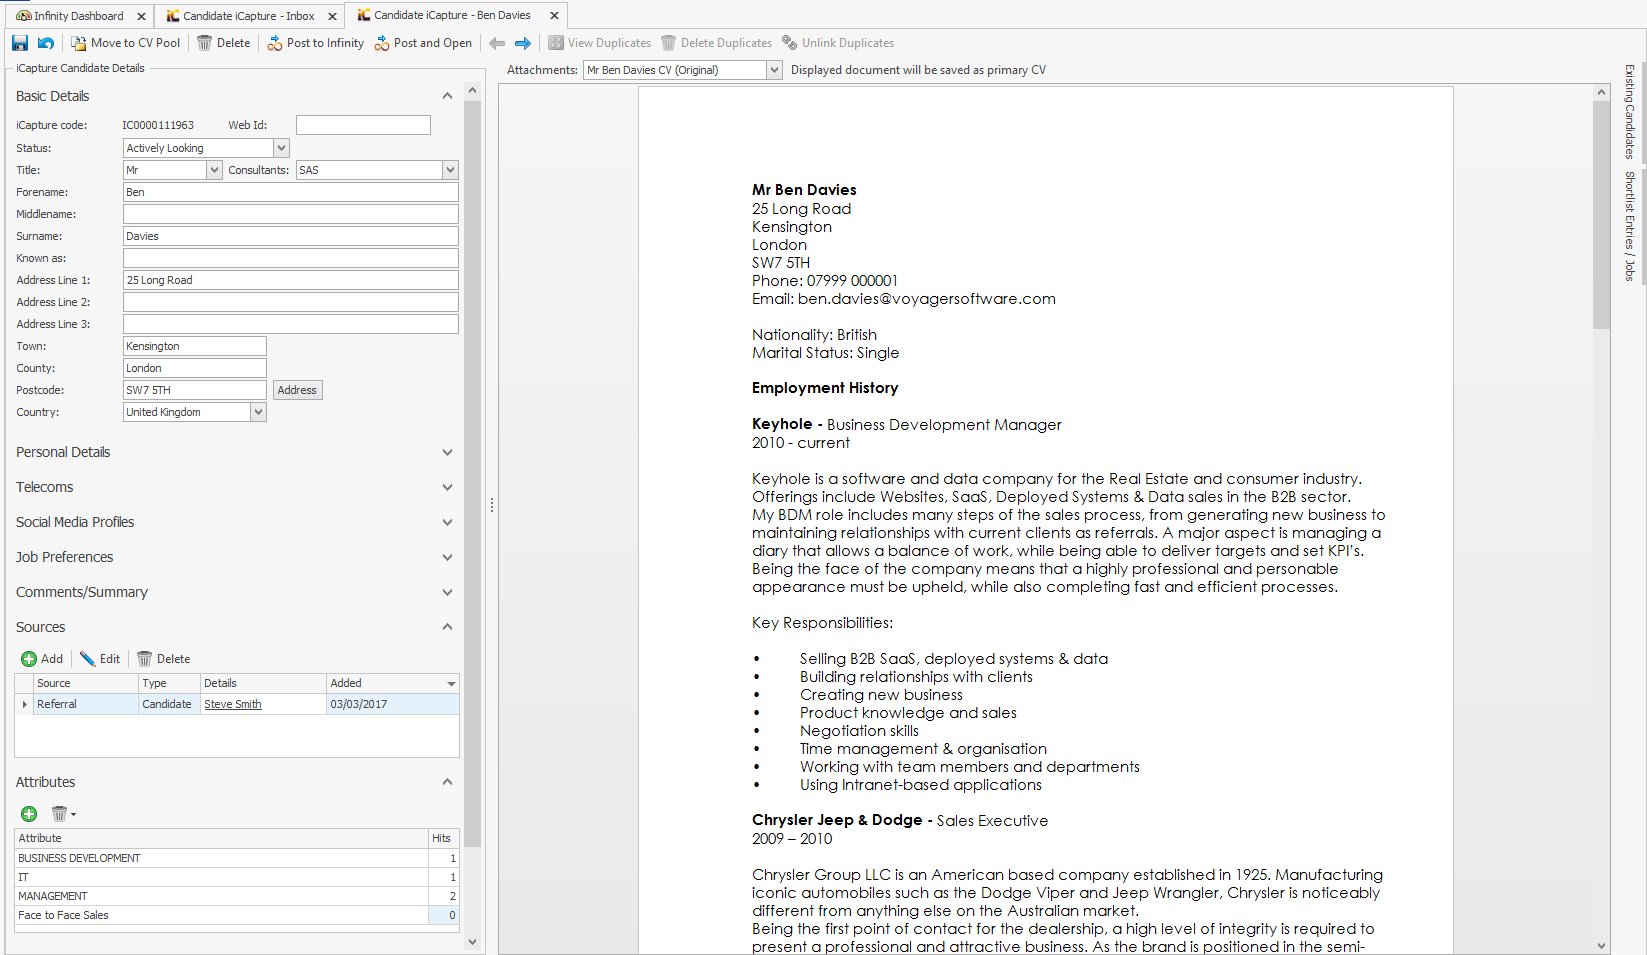1647x955 pixels.
Task: Open the Attachments dropdown
Action: 774,70
